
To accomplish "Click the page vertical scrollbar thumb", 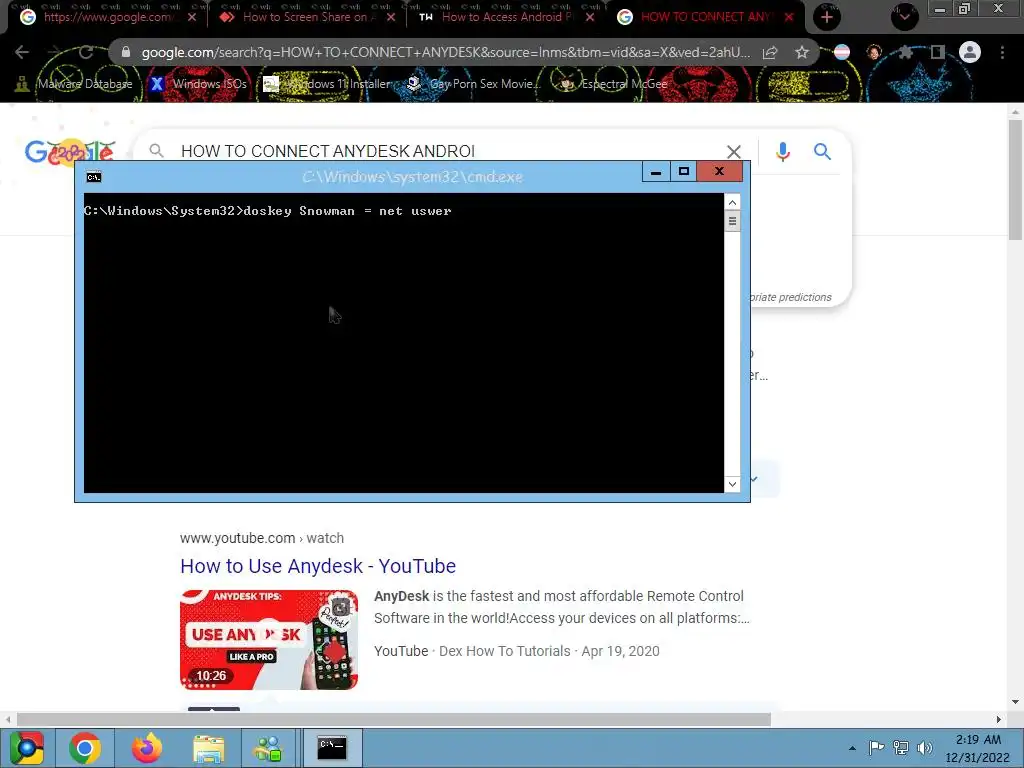I will [1015, 180].
